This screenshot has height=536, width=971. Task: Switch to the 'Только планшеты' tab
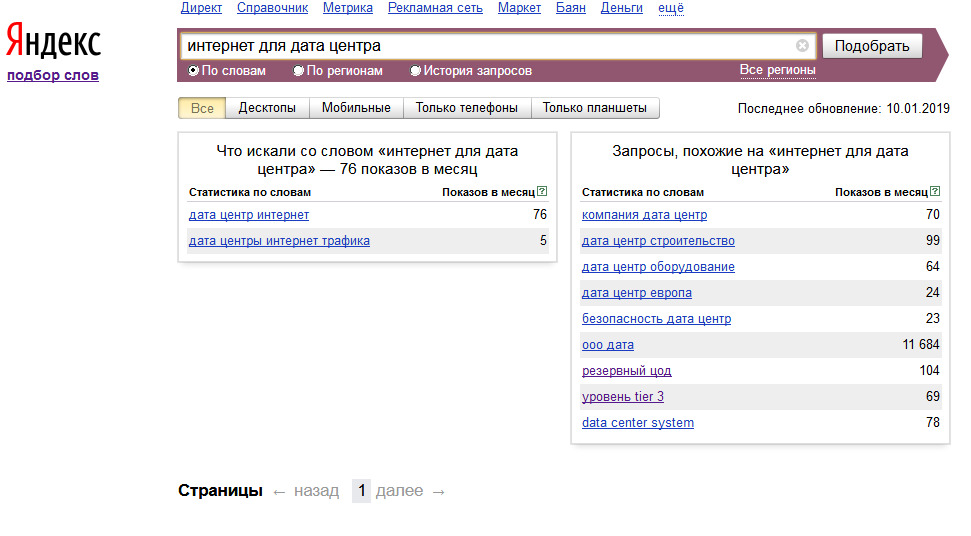(x=594, y=108)
